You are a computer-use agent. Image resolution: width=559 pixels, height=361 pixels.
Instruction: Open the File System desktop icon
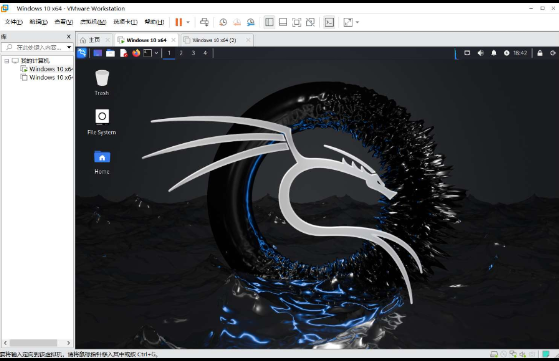click(102, 122)
